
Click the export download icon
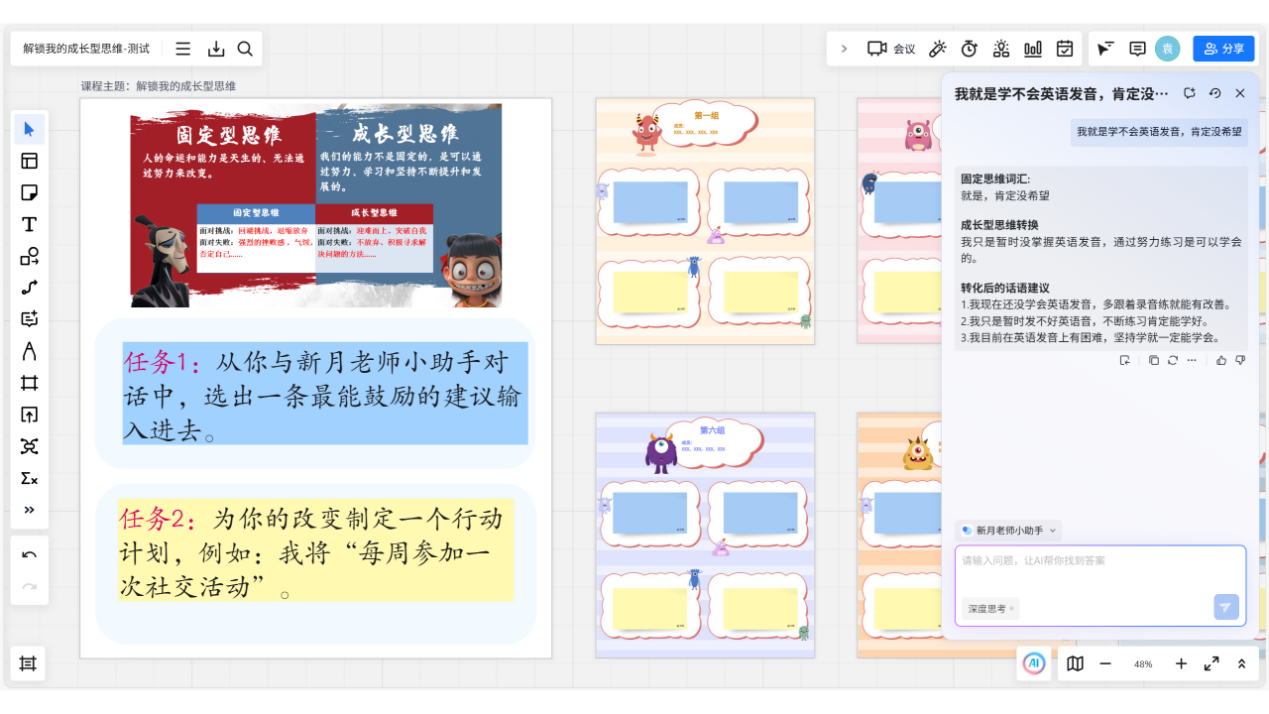click(216, 48)
